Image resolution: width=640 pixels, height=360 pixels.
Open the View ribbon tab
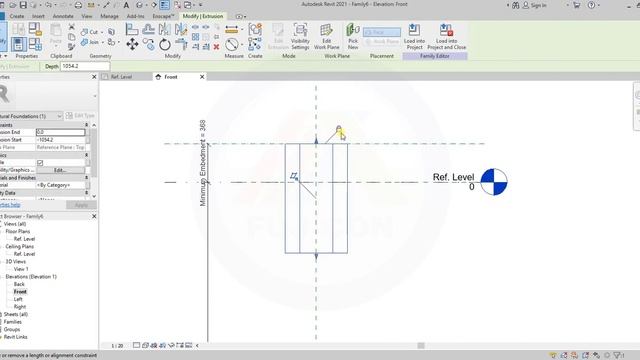87,16
